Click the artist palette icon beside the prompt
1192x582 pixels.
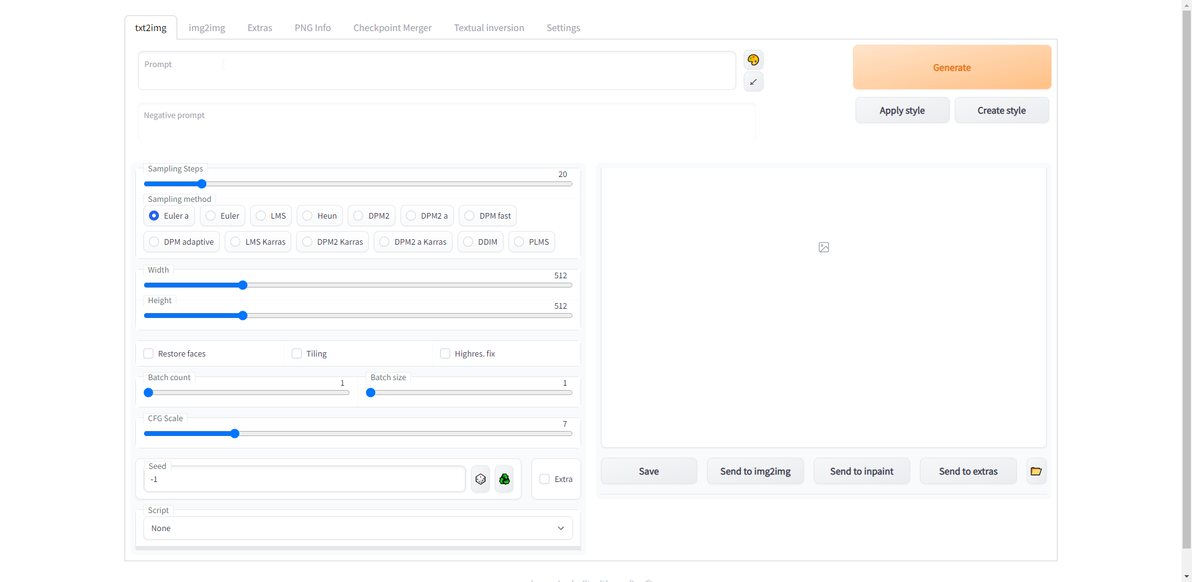point(753,60)
